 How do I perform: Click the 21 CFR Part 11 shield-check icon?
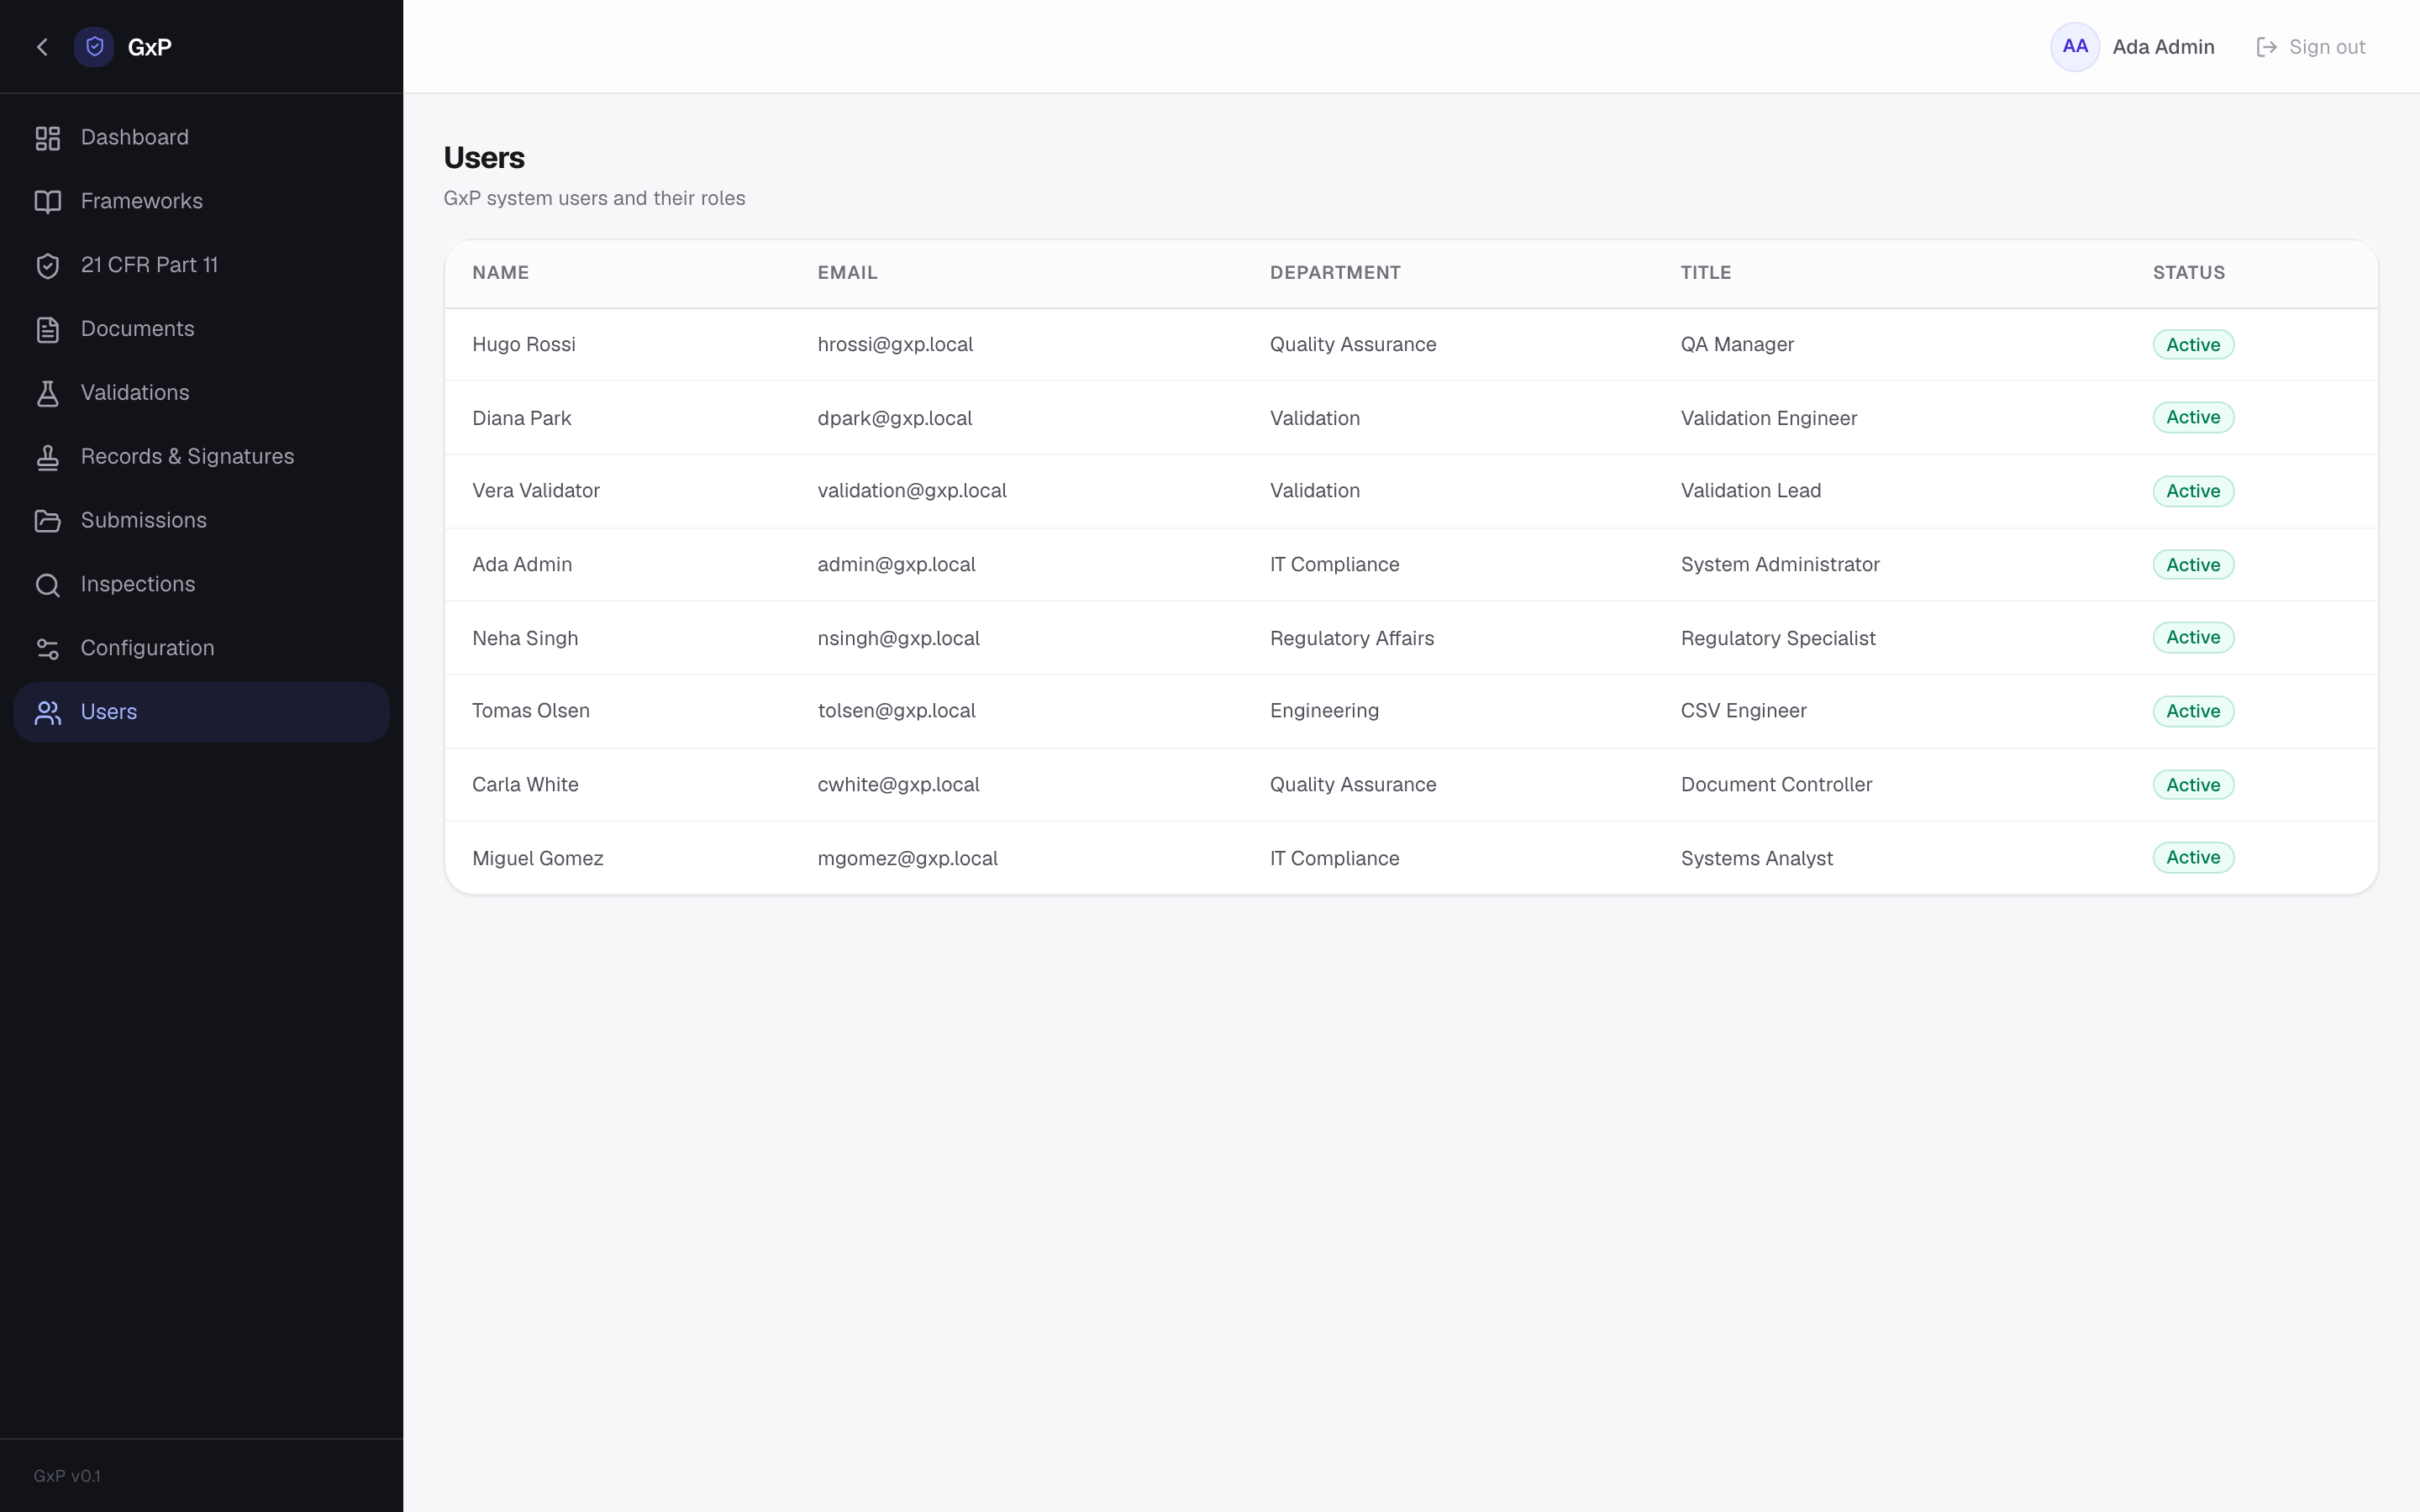point(48,266)
